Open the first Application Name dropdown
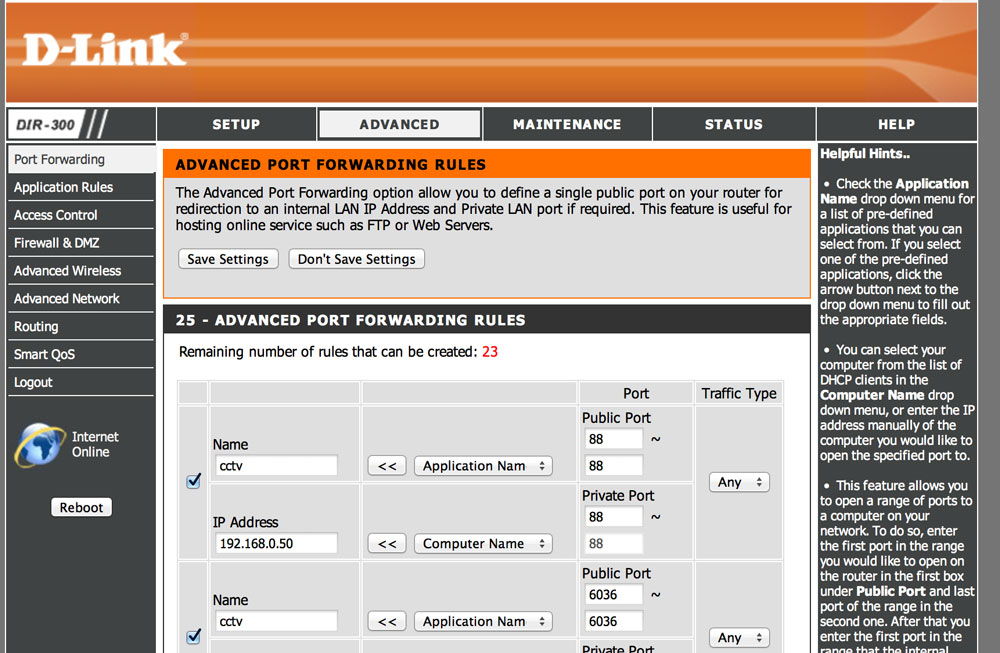The width and height of the screenshot is (1000, 653). (x=483, y=466)
